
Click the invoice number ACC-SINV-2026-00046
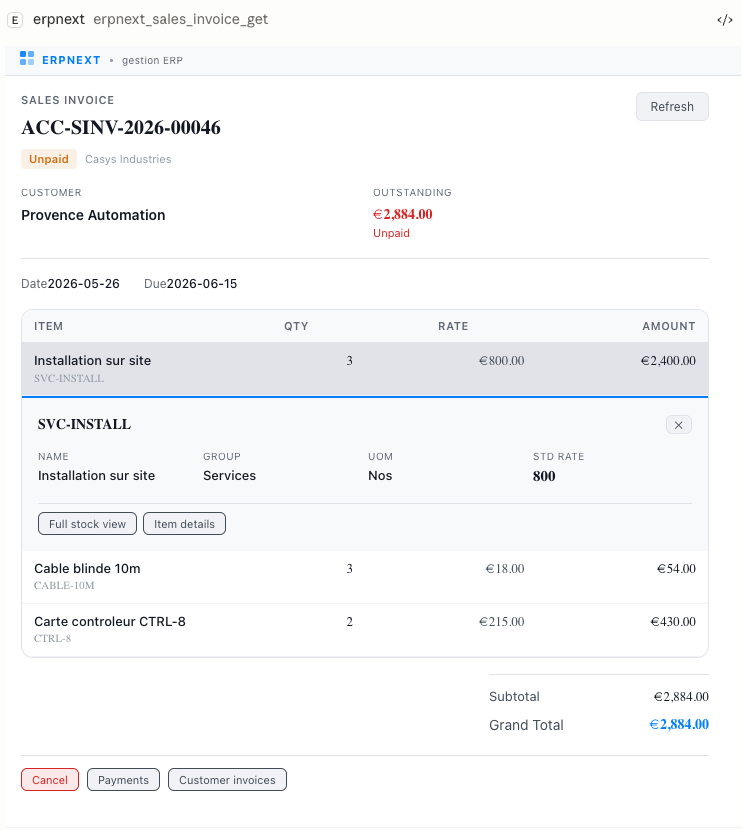pos(121,128)
